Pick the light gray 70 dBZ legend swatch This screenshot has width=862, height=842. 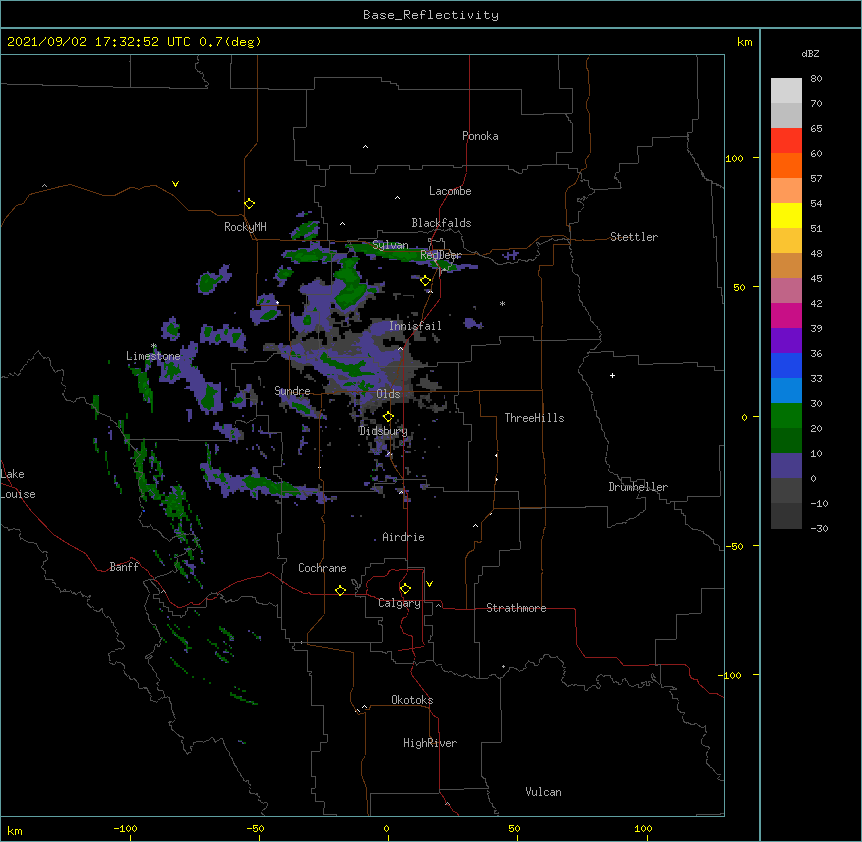(x=786, y=115)
